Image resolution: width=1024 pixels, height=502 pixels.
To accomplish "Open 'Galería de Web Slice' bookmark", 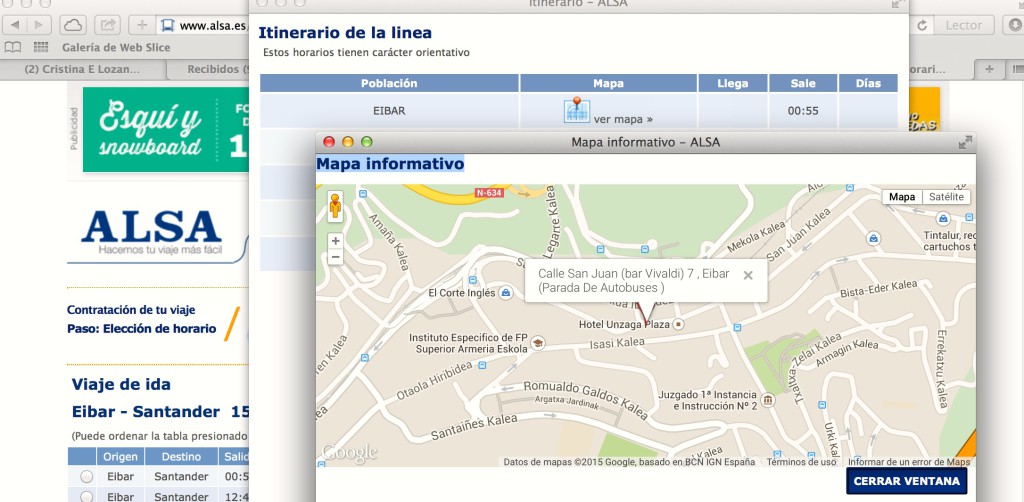I will [x=116, y=47].
